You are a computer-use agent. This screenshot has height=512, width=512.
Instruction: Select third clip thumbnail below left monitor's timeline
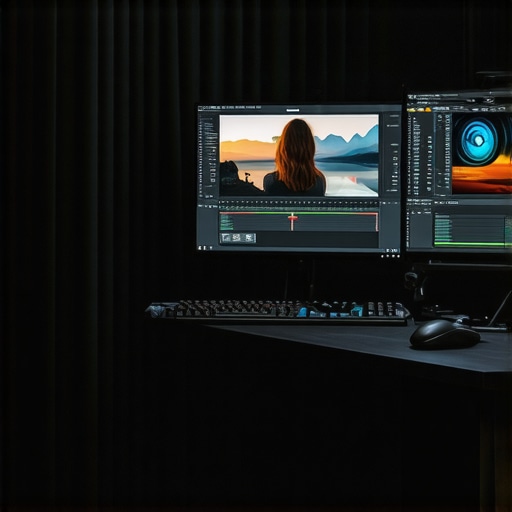249,238
